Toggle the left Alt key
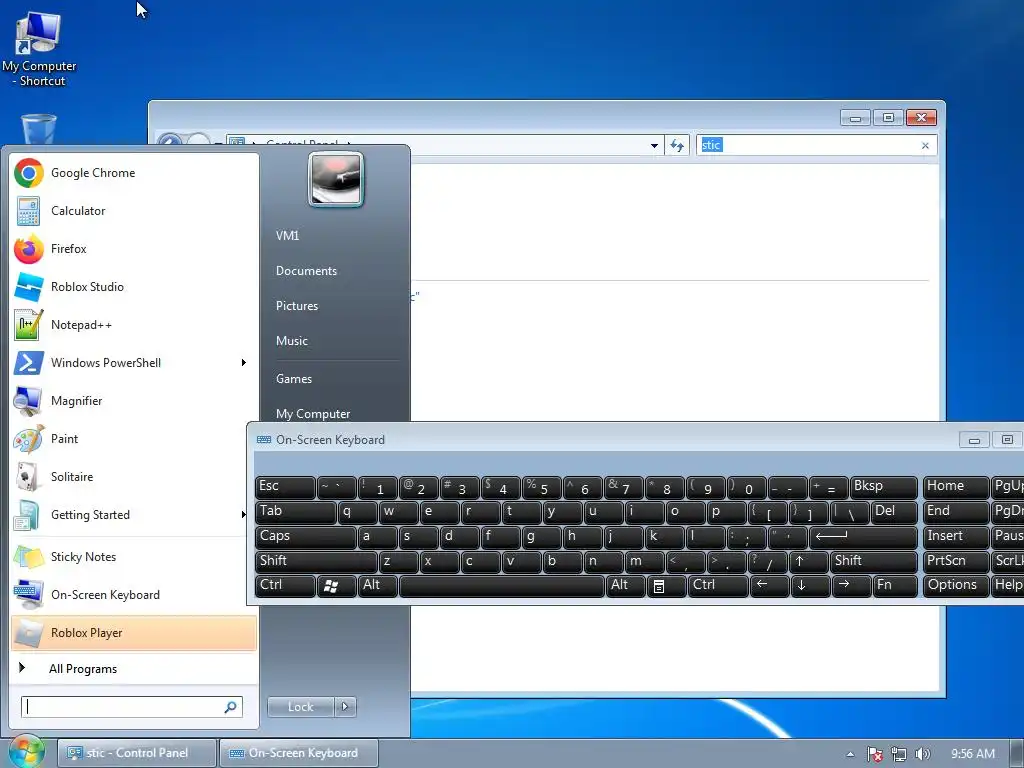The image size is (1024, 768). pos(378,585)
